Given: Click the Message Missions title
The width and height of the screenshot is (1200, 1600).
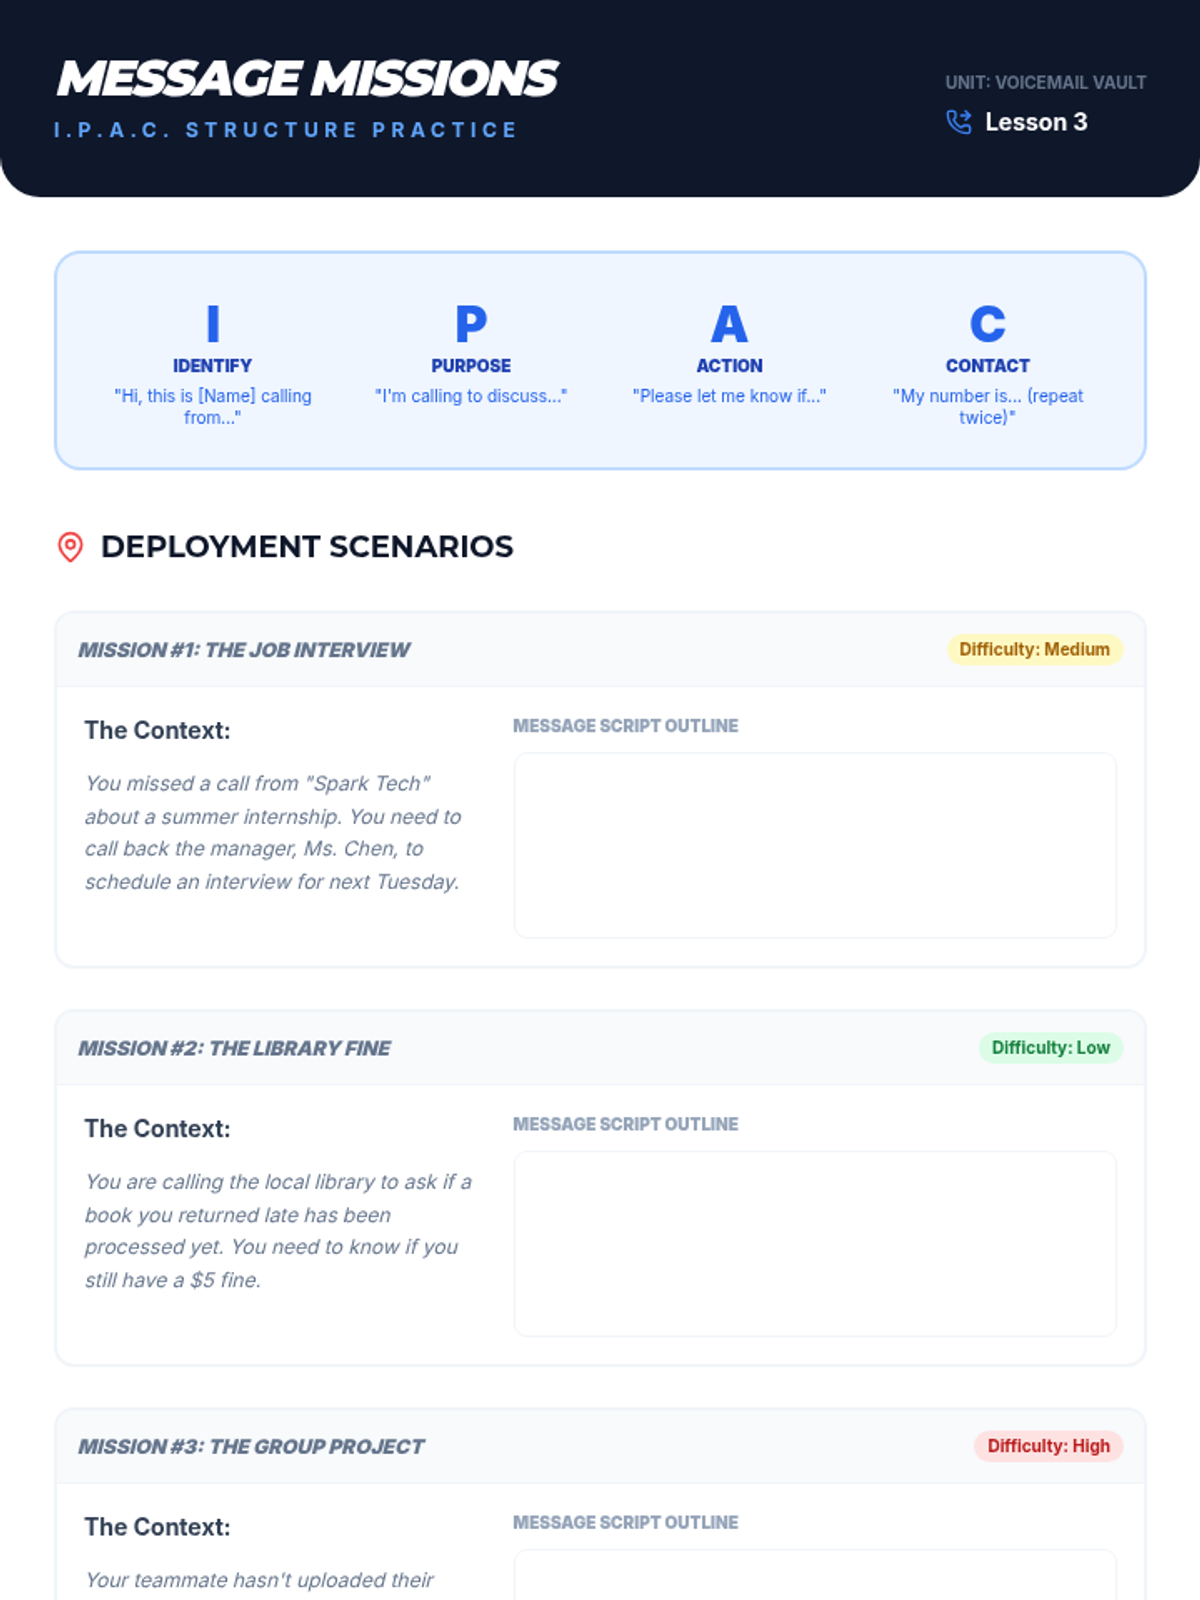Looking at the screenshot, I should pyautogui.click(x=307, y=79).
